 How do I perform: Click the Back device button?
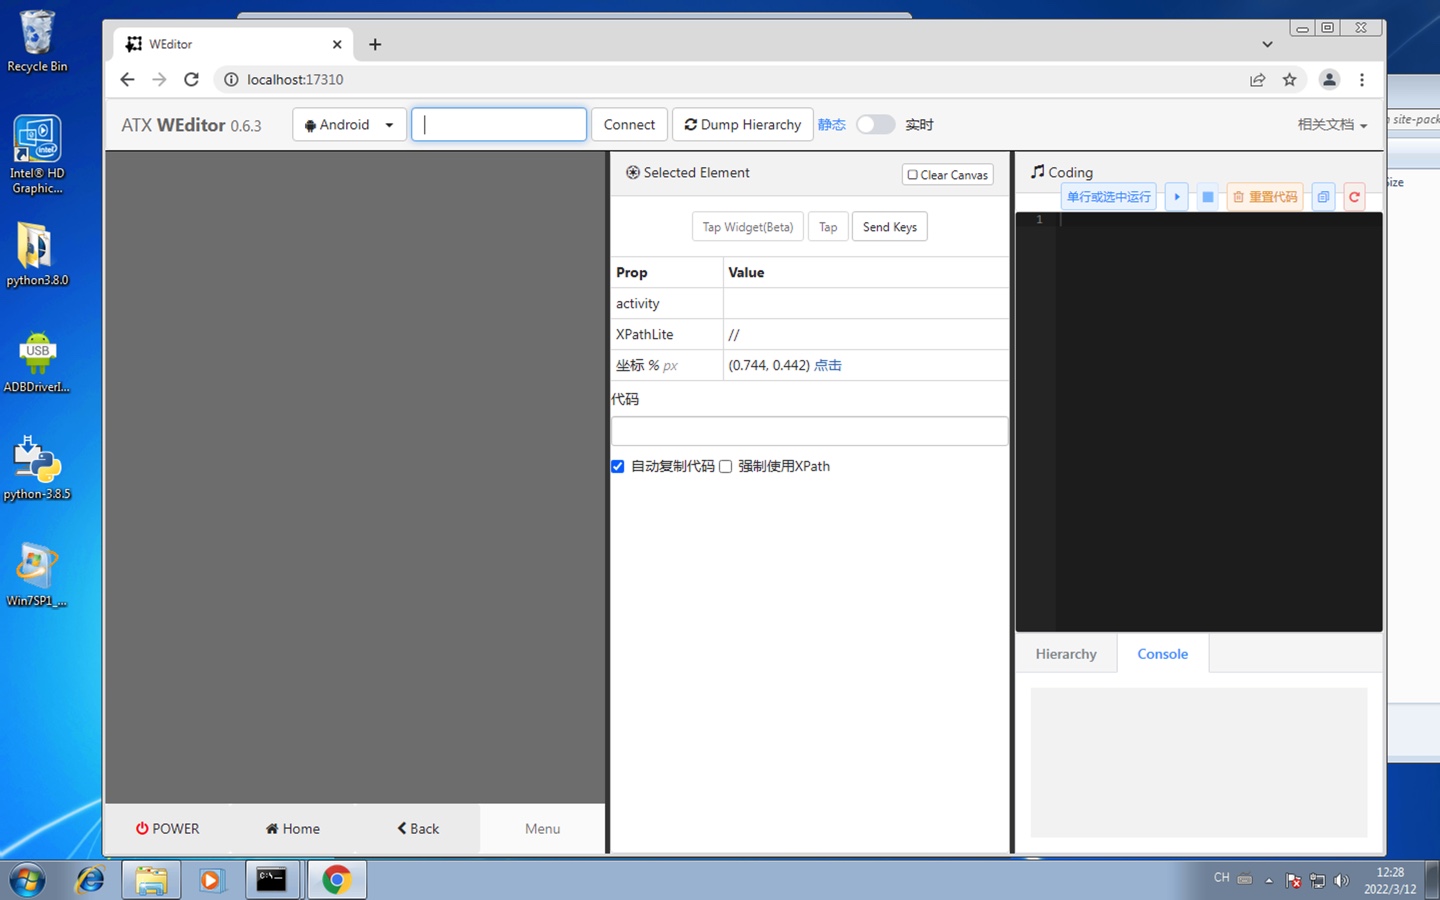pos(418,829)
